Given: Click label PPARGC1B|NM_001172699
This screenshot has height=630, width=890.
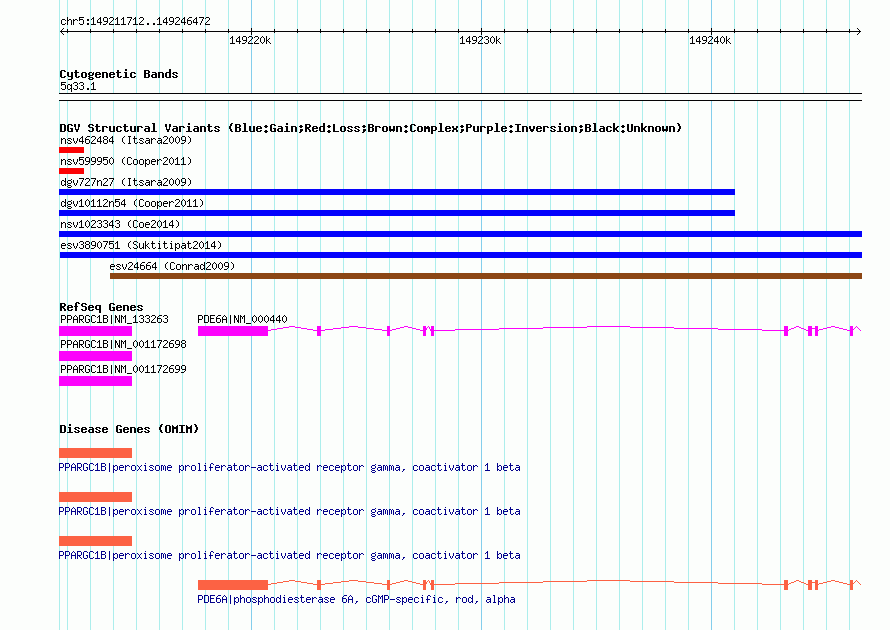Looking at the screenshot, I should pos(123,369).
